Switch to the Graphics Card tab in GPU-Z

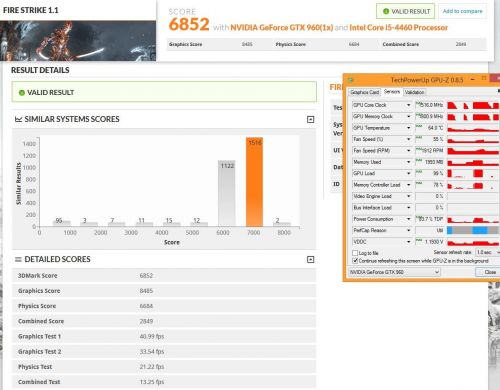click(x=365, y=92)
